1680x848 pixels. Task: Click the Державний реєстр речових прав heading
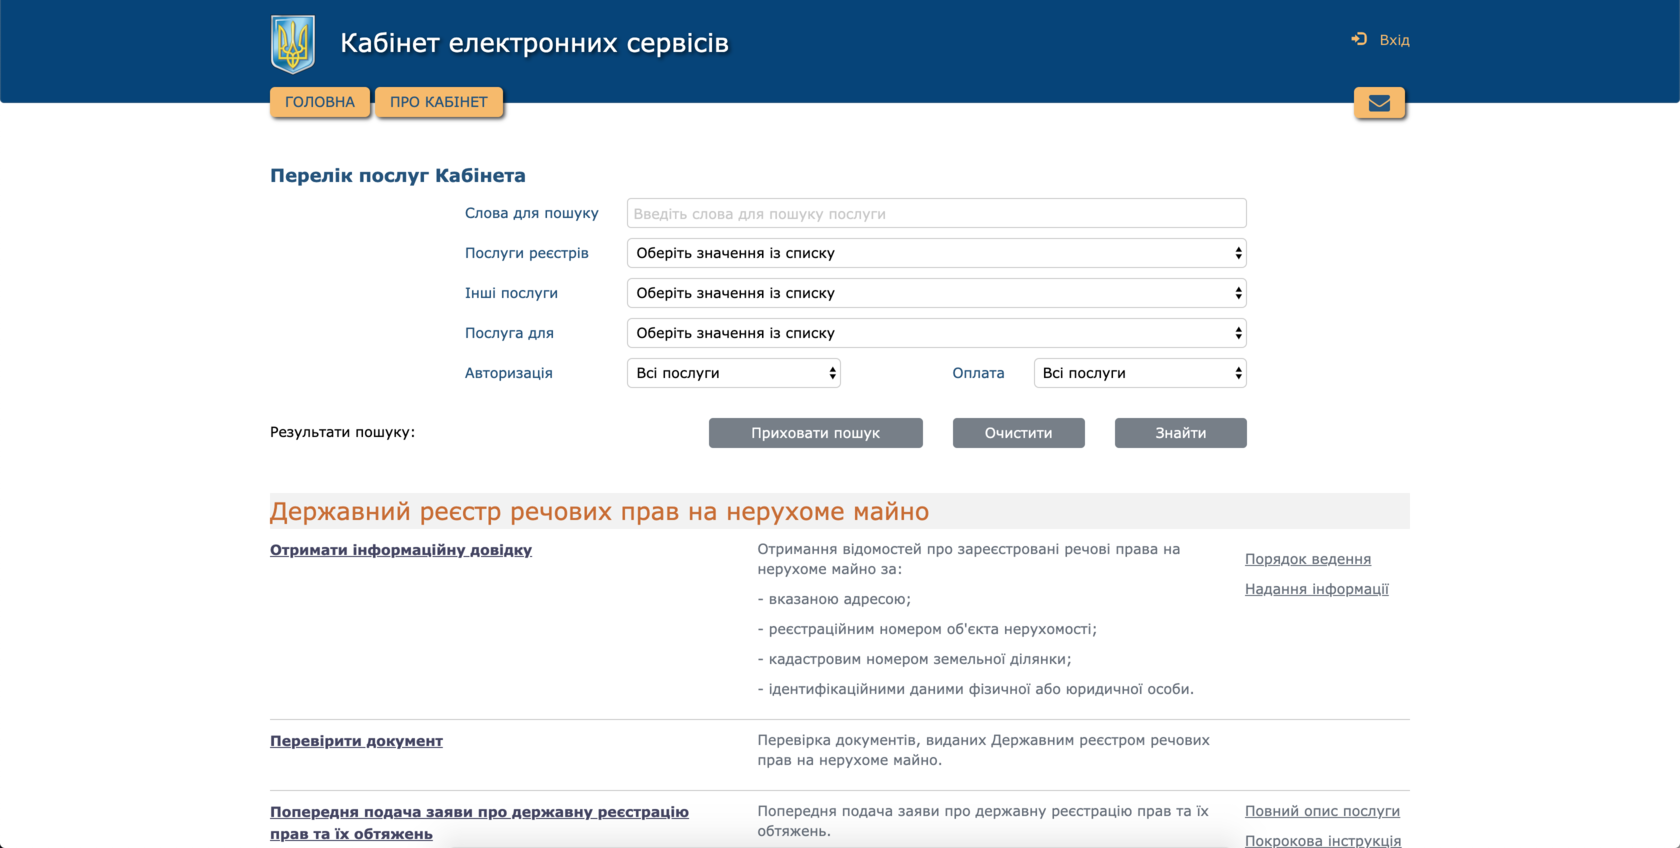[x=599, y=512]
